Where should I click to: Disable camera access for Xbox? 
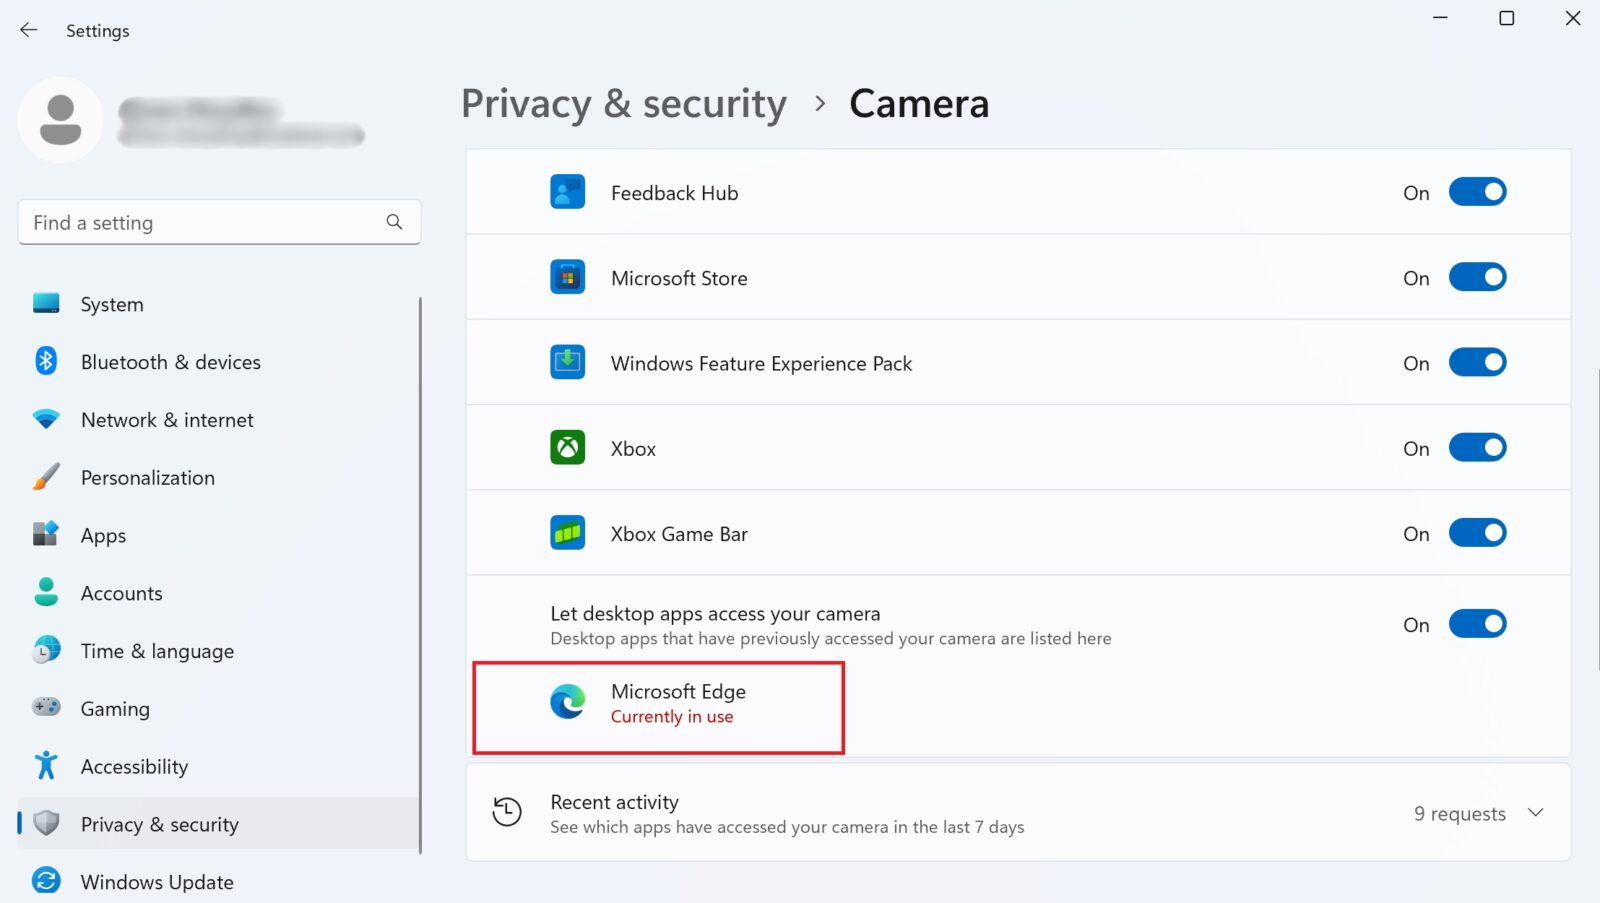point(1477,447)
